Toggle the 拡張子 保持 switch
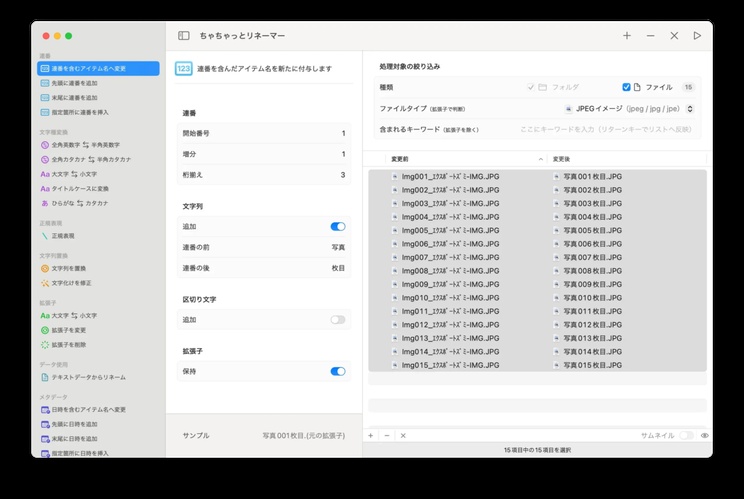Screen dimensions: 744x499 (x=338, y=371)
